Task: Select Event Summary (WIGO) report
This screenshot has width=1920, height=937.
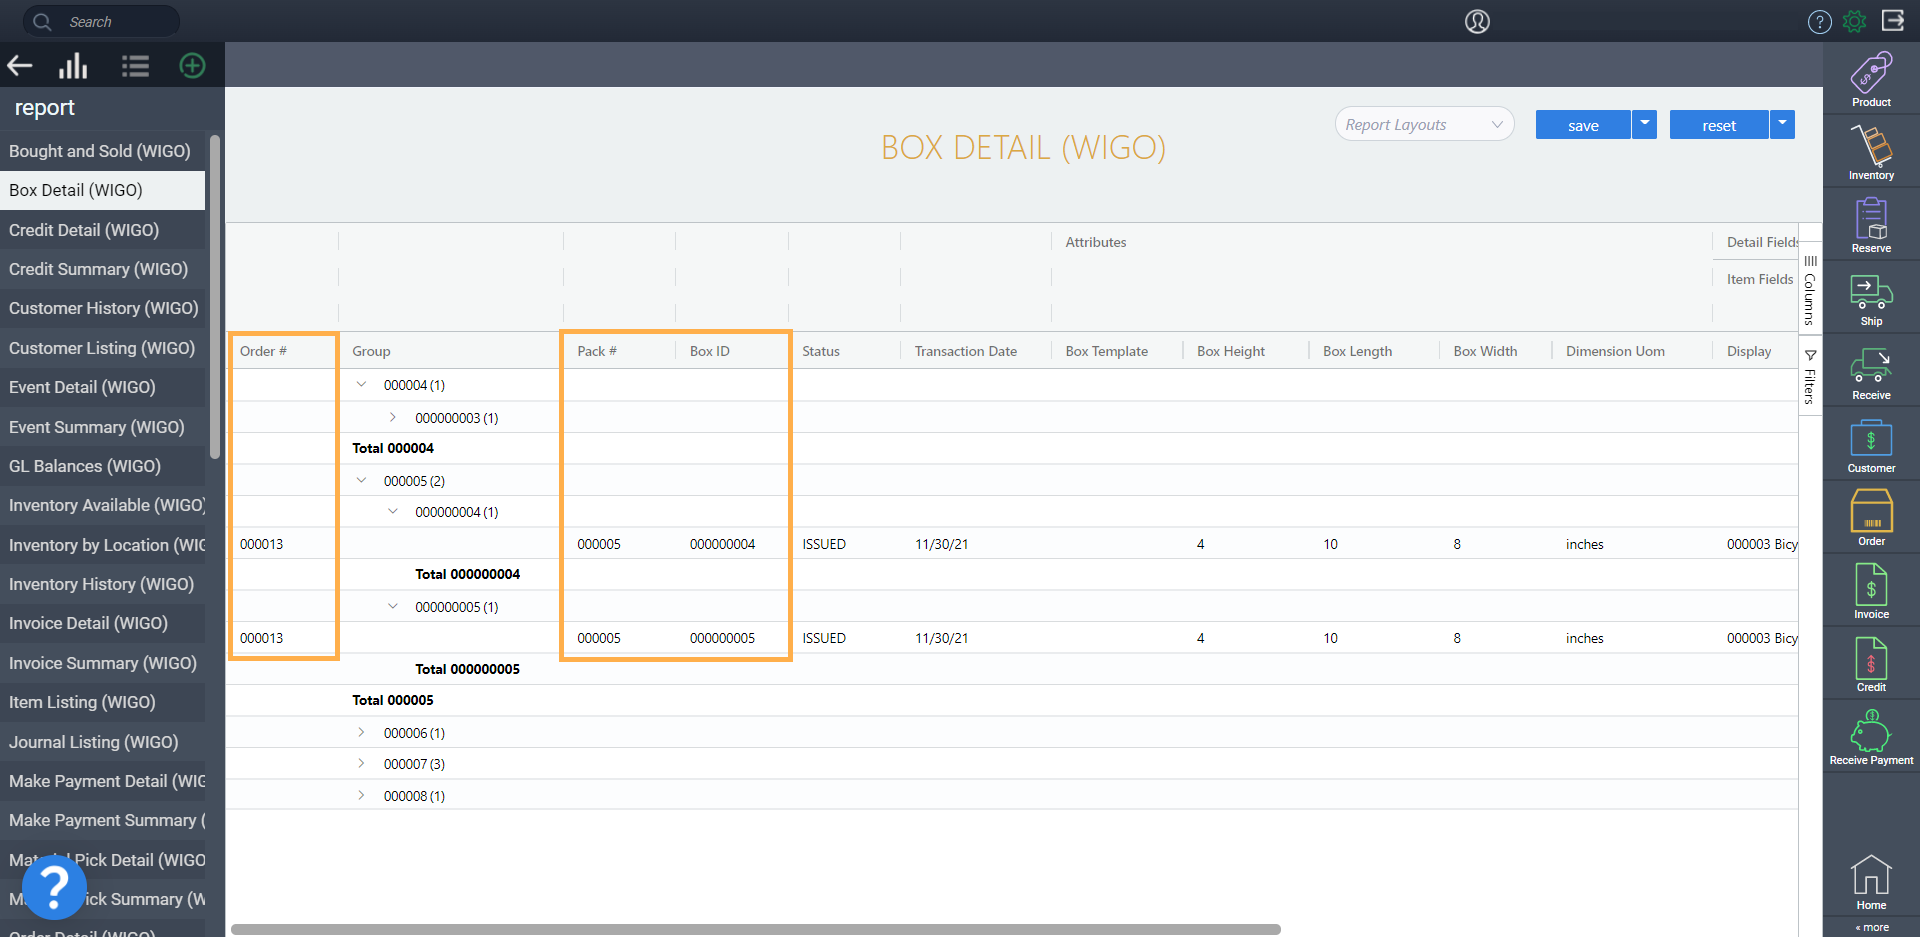Action: point(102,427)
